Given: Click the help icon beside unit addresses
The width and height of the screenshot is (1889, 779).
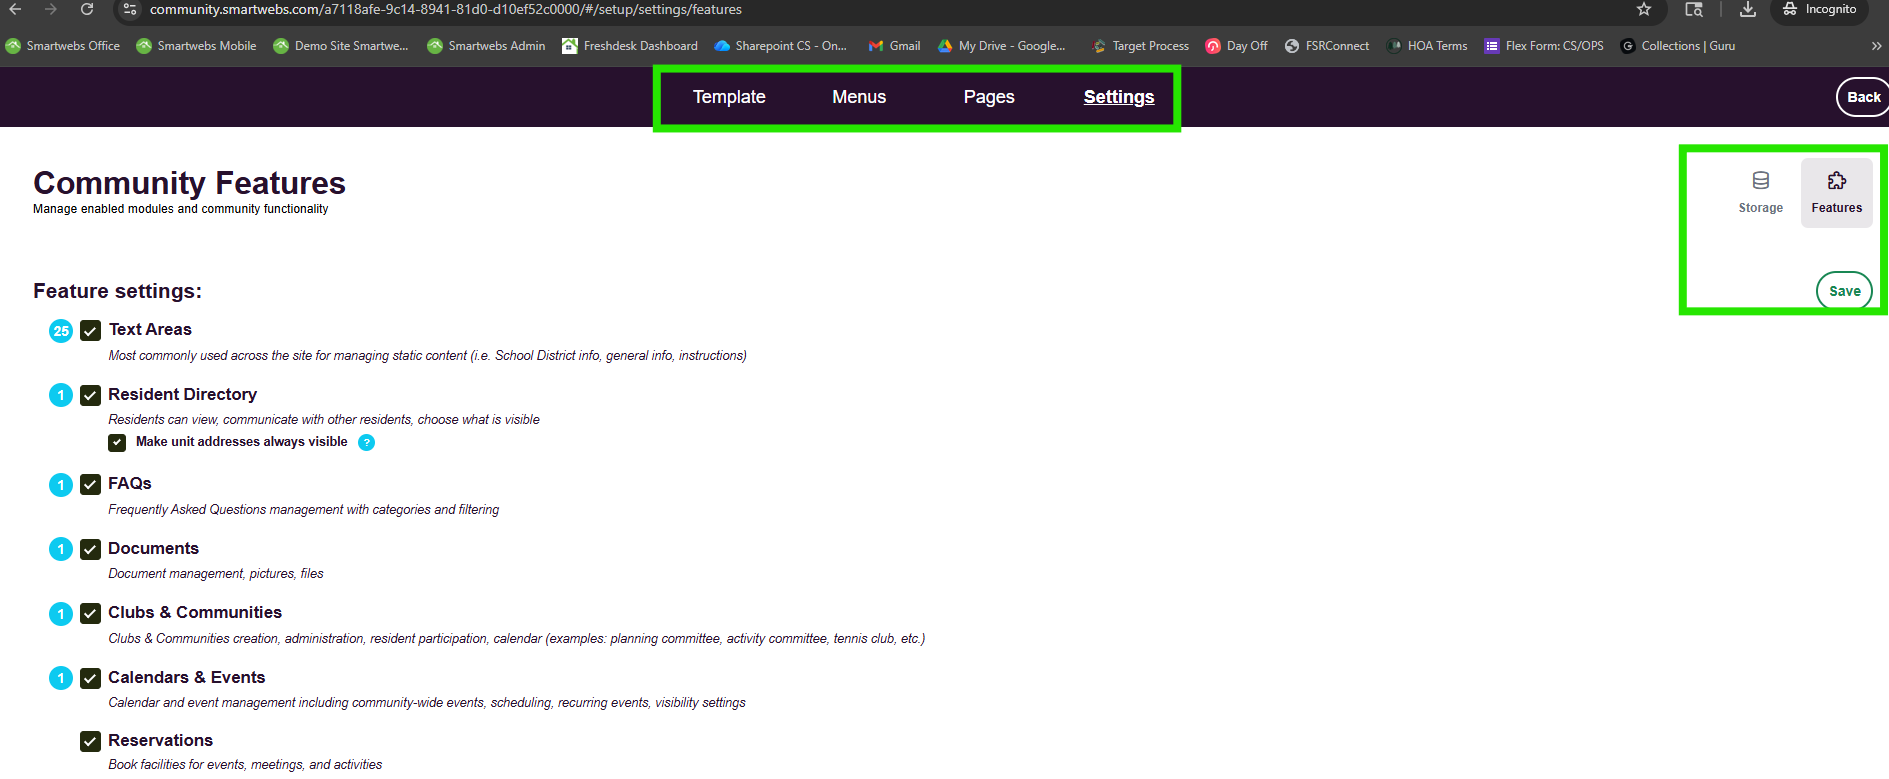Looking at the screenshot, I should [367, 443].
